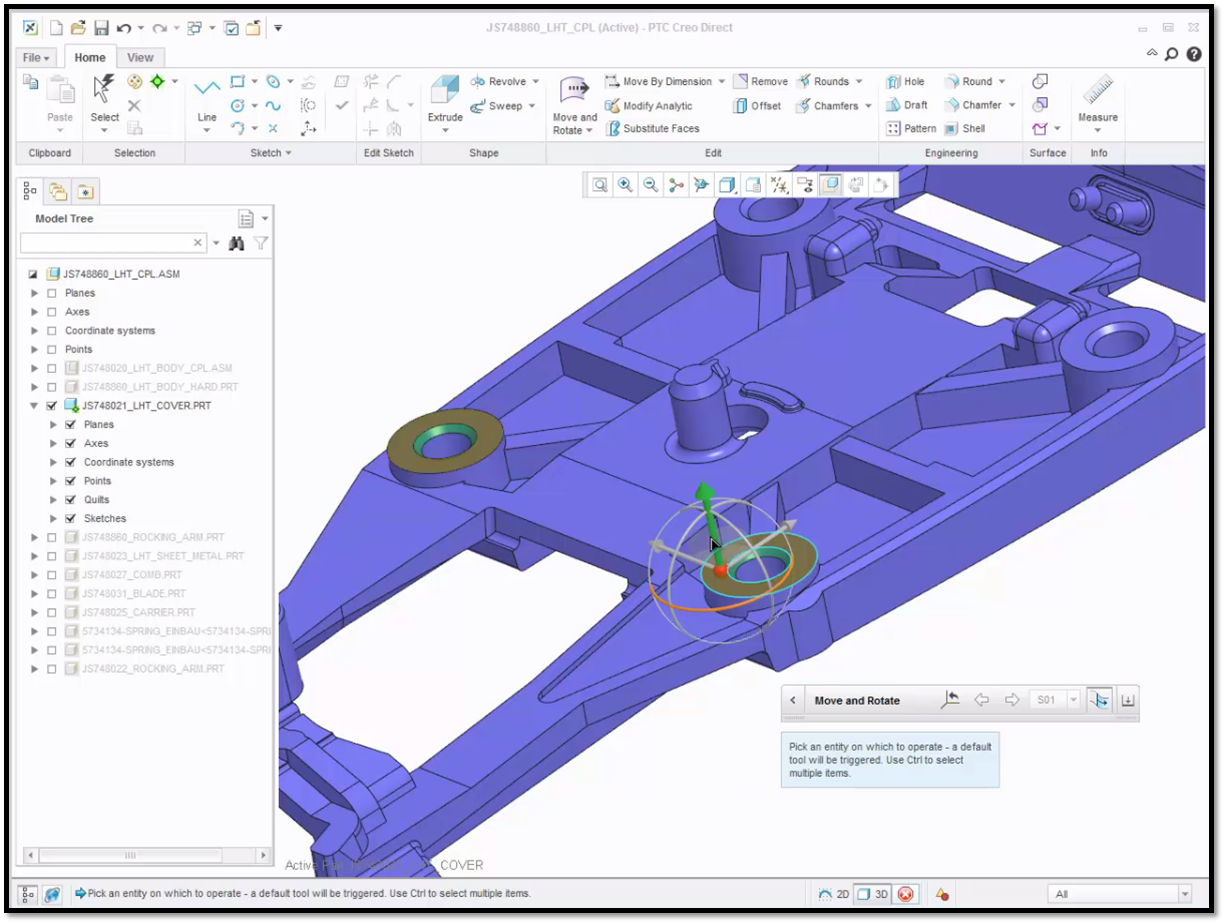Click the Shell tool

(964, 129)
